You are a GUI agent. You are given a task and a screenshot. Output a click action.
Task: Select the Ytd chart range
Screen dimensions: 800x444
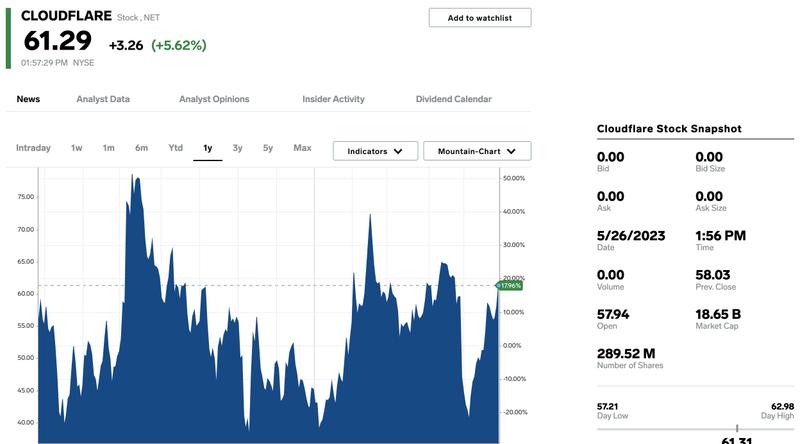click(x=176, y=148)
